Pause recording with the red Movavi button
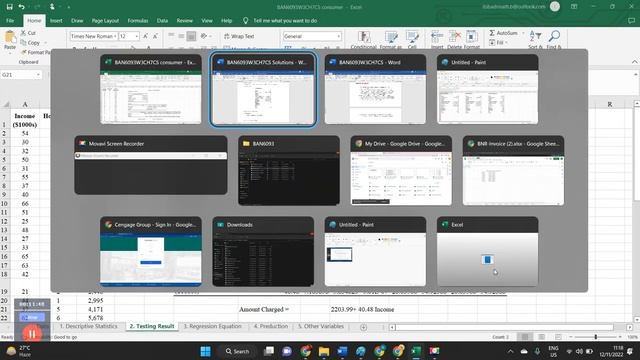640x360 pixels. [32, 333]
